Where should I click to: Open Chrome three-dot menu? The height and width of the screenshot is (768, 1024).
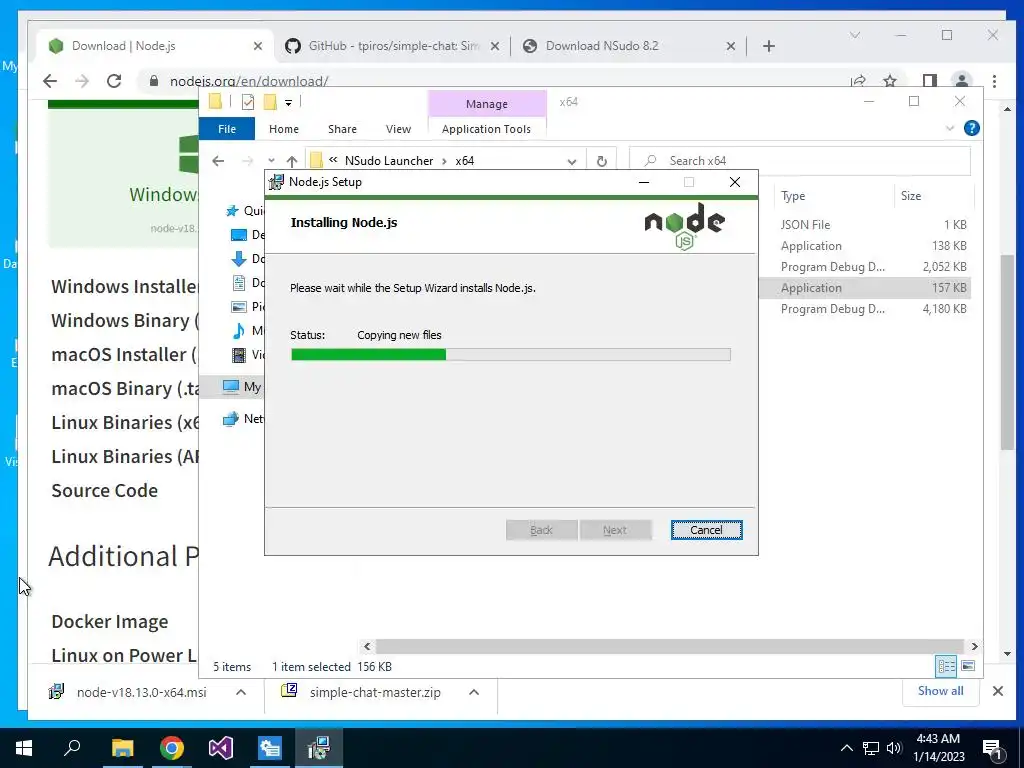point(994,81)
